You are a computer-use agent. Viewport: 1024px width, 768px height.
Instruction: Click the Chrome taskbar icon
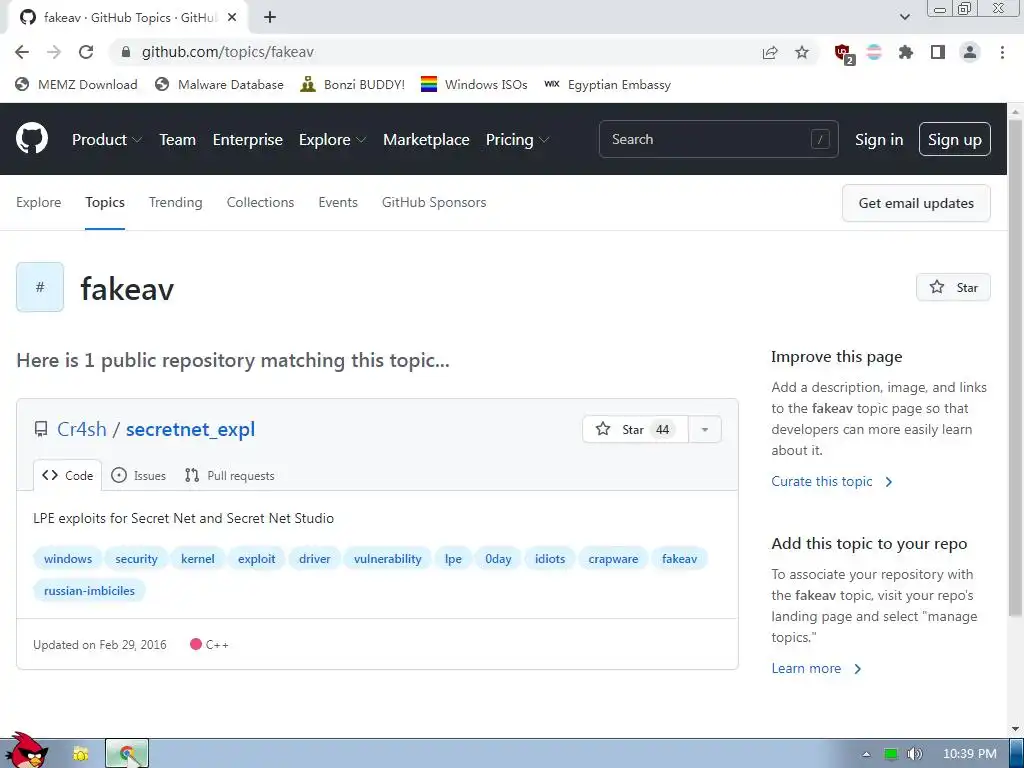coord(127,754)
